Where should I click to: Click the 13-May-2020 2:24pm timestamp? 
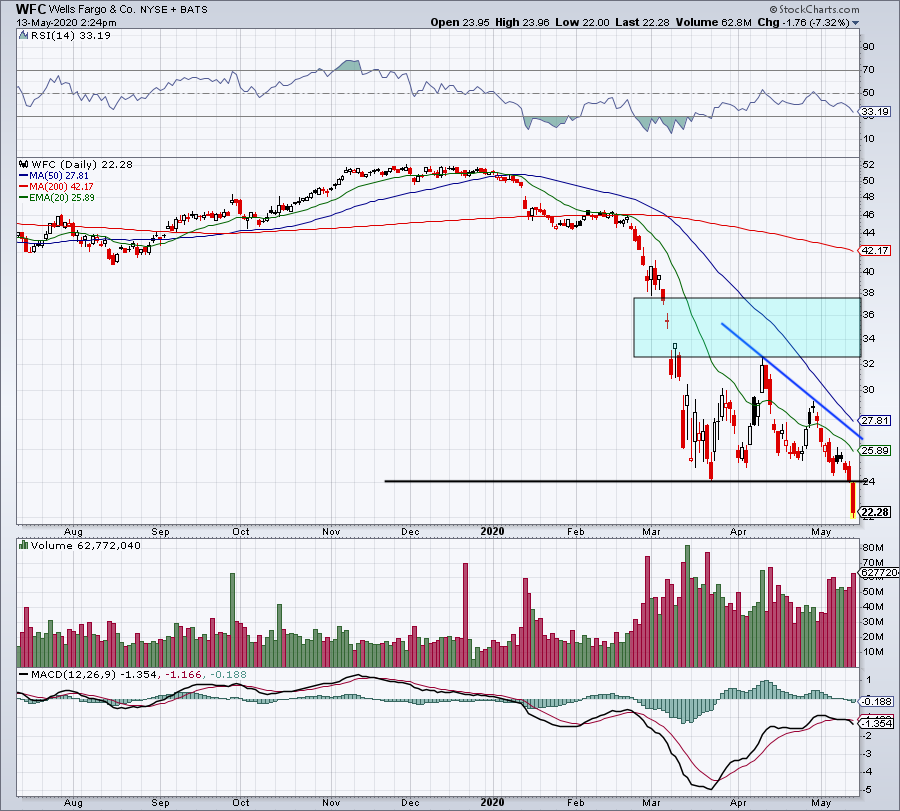point(66,23)
